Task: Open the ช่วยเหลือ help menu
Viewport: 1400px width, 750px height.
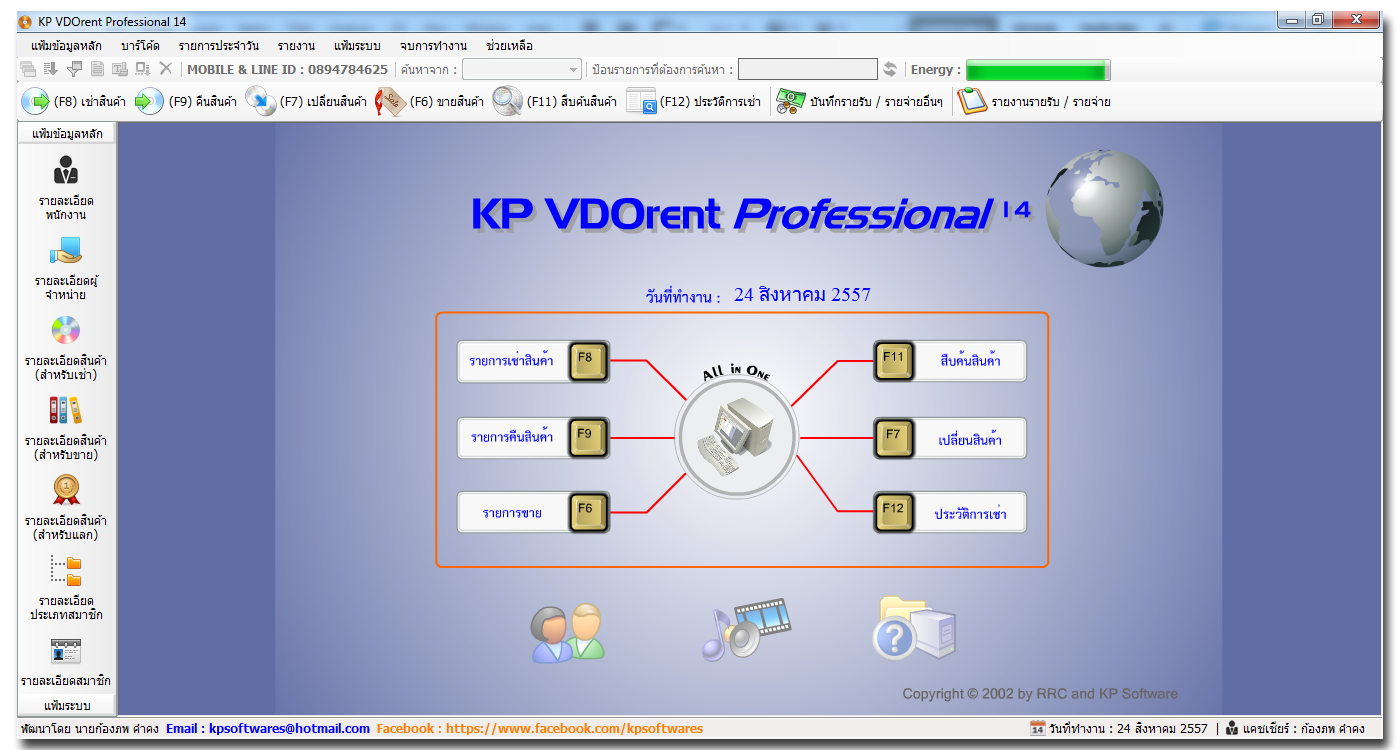Action: pos(509,46)
